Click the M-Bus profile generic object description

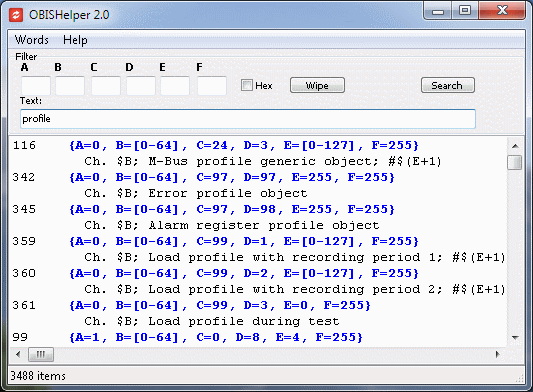263,161
